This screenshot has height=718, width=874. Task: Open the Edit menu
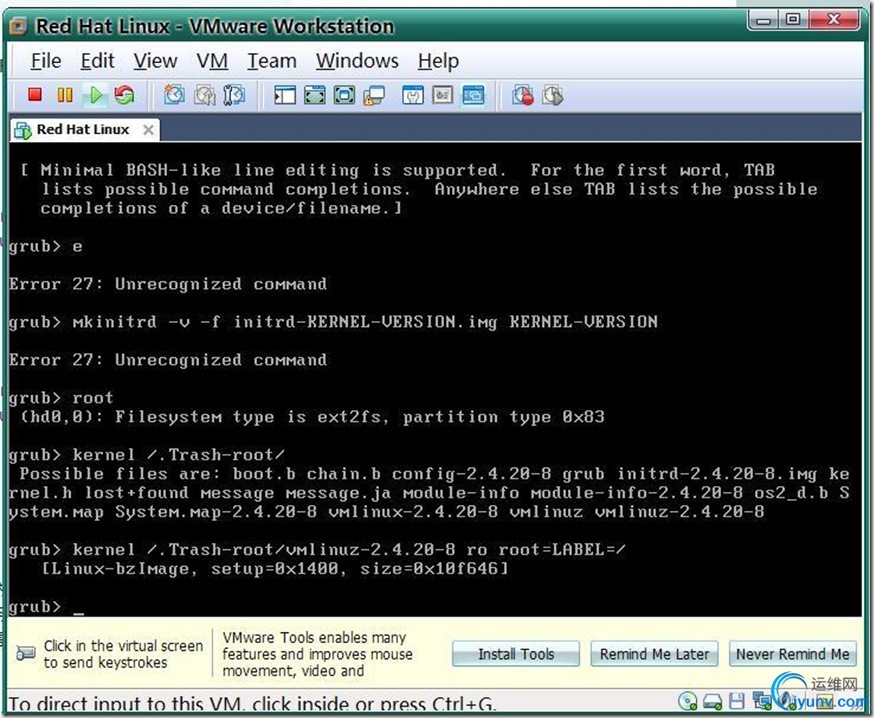(98, 60)
